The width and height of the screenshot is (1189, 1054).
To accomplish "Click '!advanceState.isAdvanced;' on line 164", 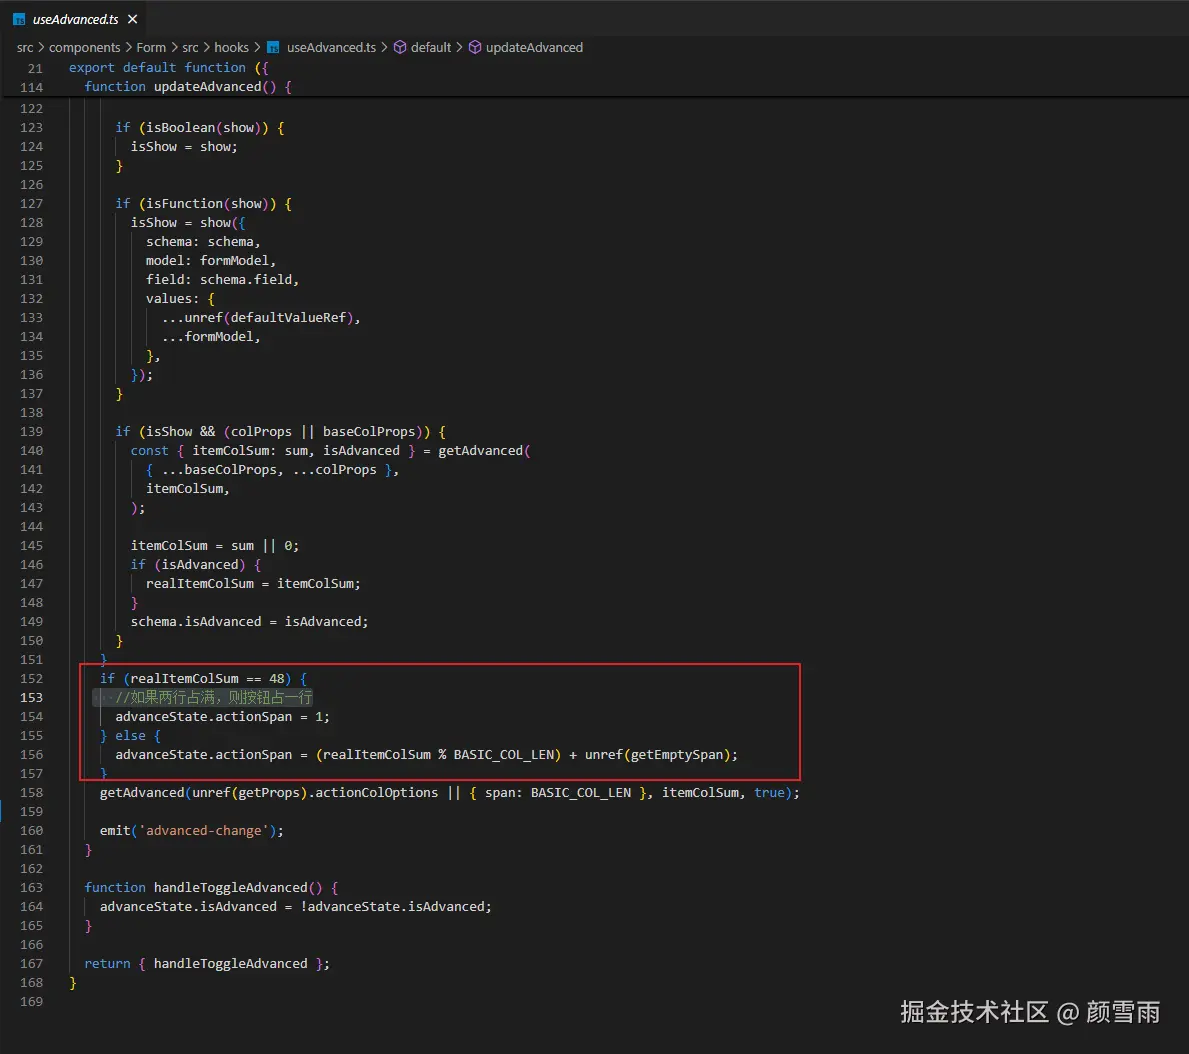I will point(396,907).
